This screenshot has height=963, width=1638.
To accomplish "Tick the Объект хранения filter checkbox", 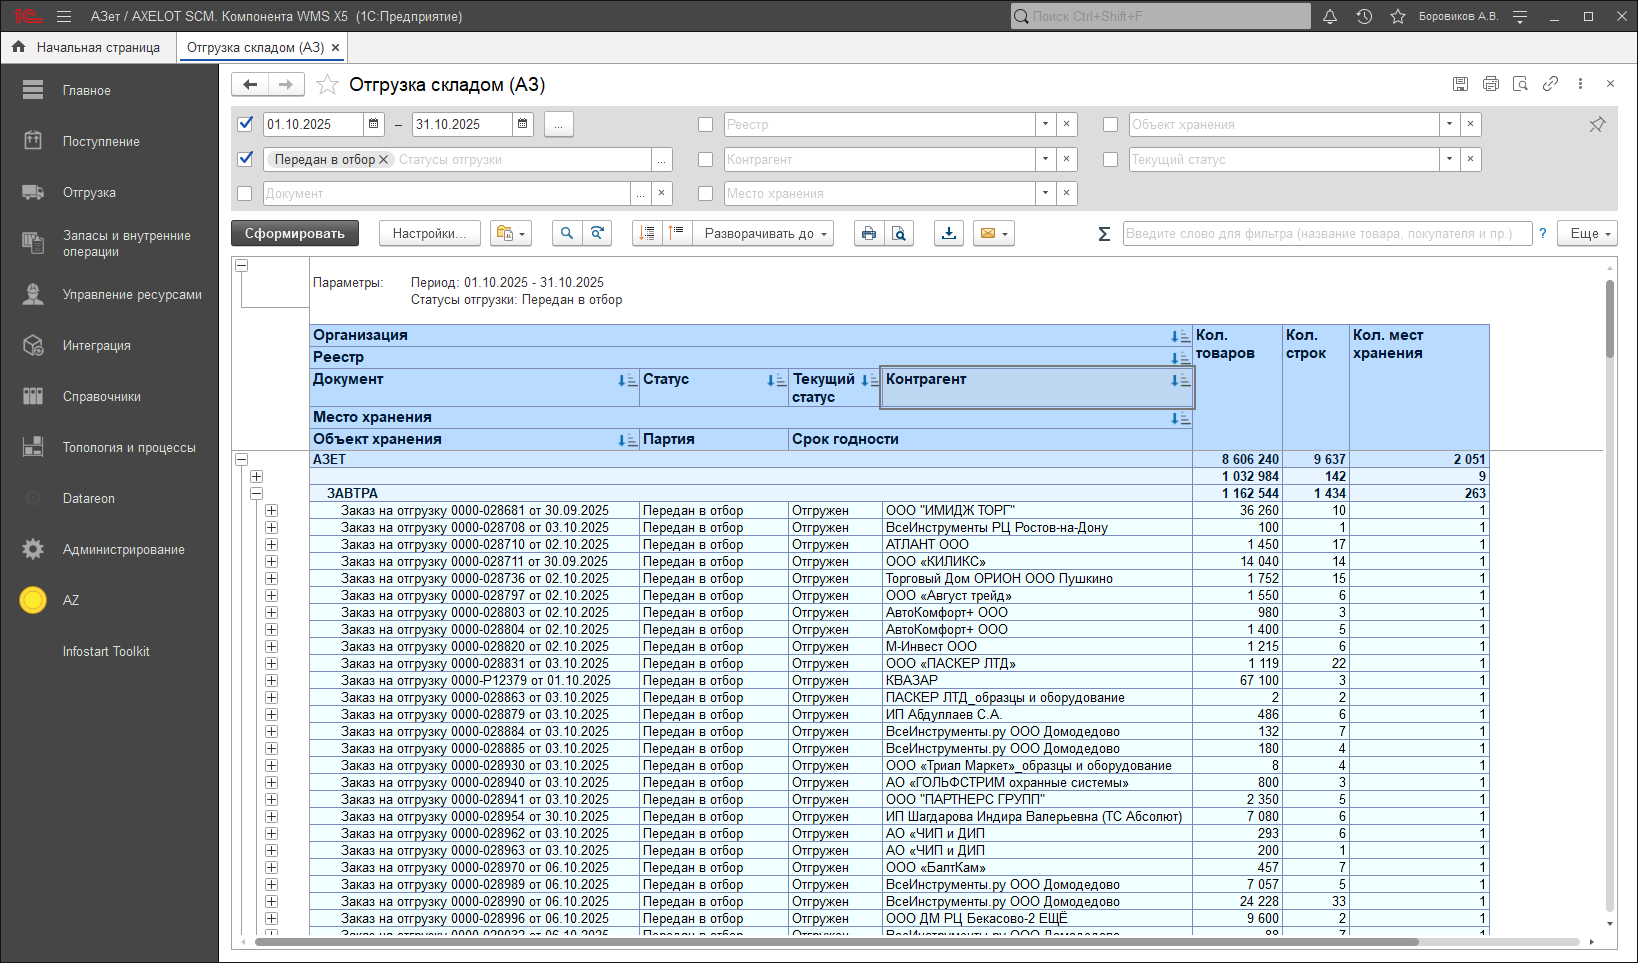I will coord(1110,125).
